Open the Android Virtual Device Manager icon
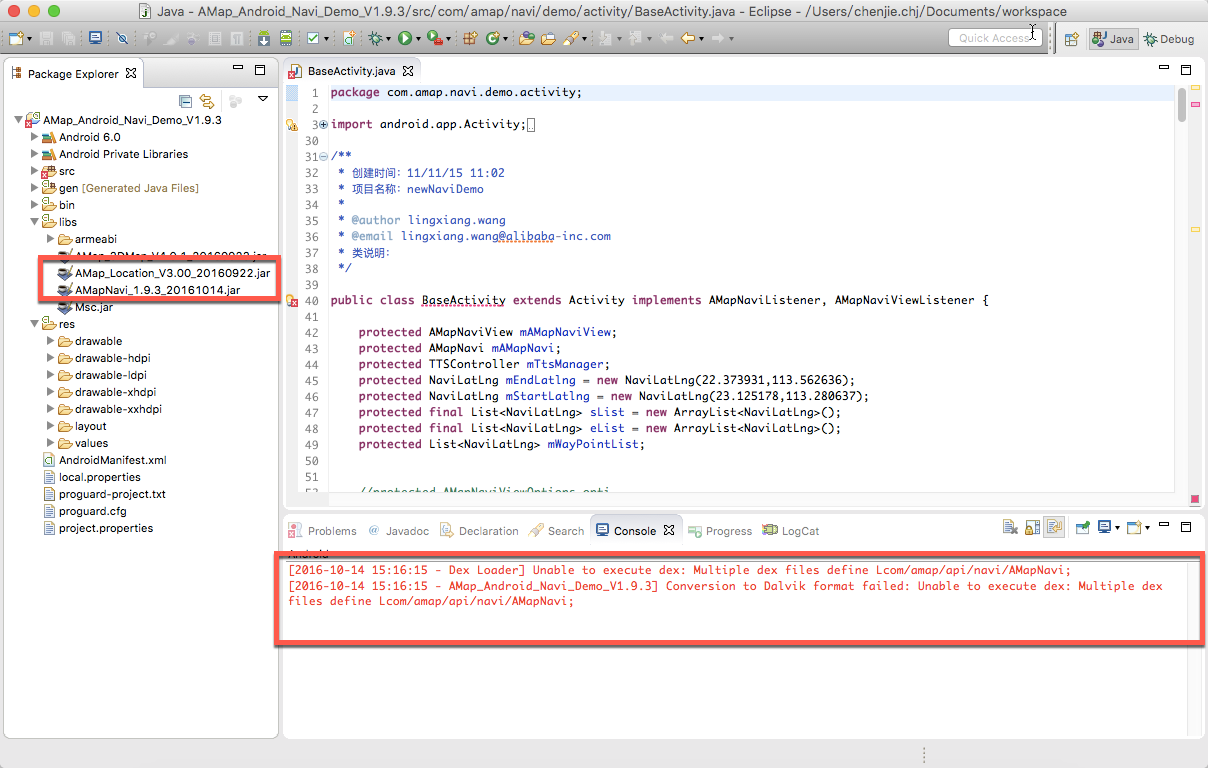Screen dimensions: 1208x768 pos(286,38)
